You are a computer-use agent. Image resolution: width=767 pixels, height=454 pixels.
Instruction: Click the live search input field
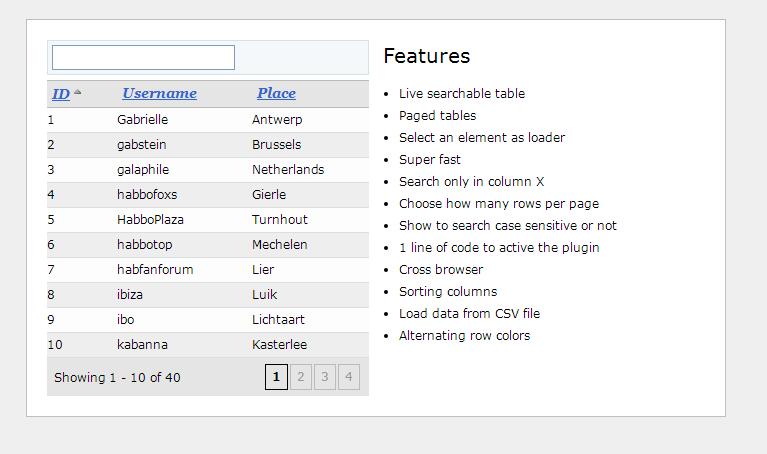coord(143,57)
